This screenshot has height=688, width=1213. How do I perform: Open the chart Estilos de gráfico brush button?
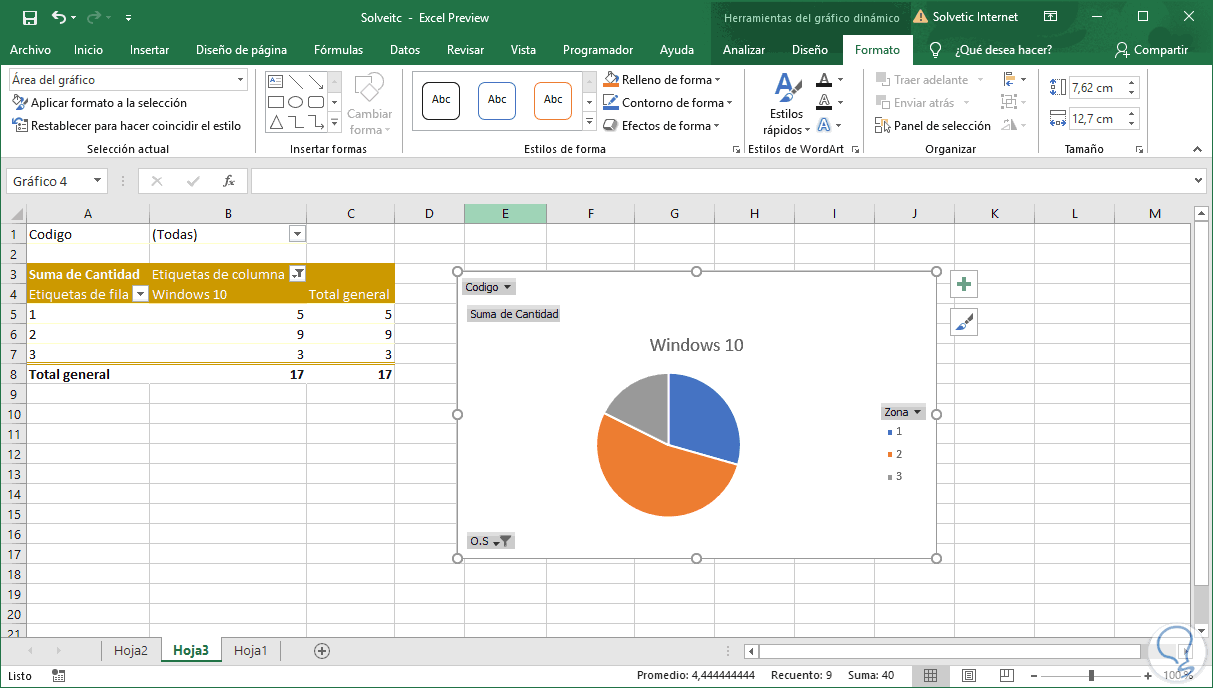963,321
